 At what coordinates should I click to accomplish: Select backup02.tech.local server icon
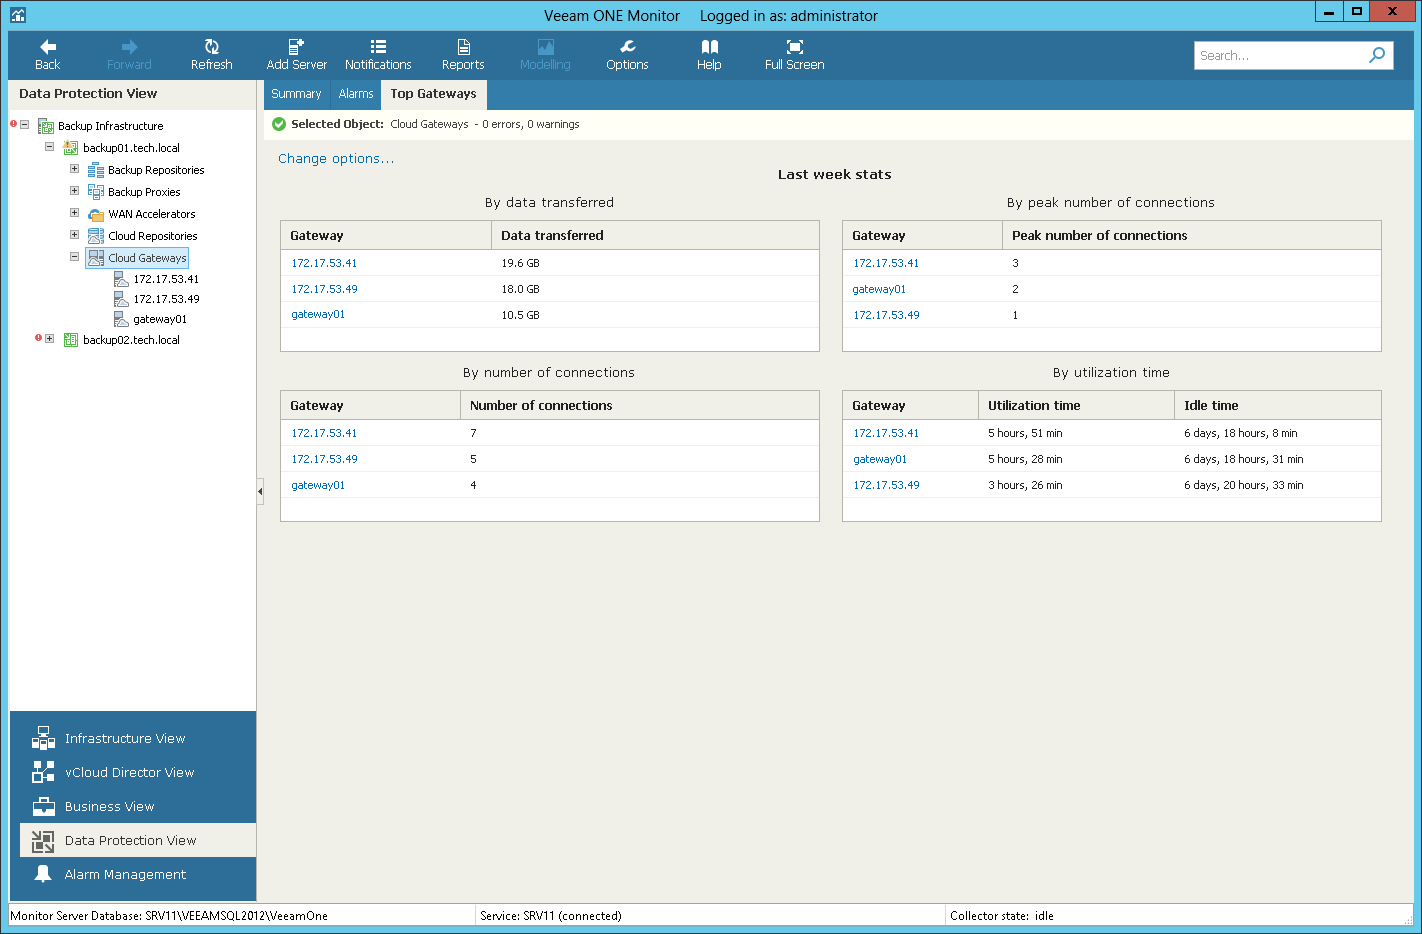pyautogui.click(x=71, y=340)
